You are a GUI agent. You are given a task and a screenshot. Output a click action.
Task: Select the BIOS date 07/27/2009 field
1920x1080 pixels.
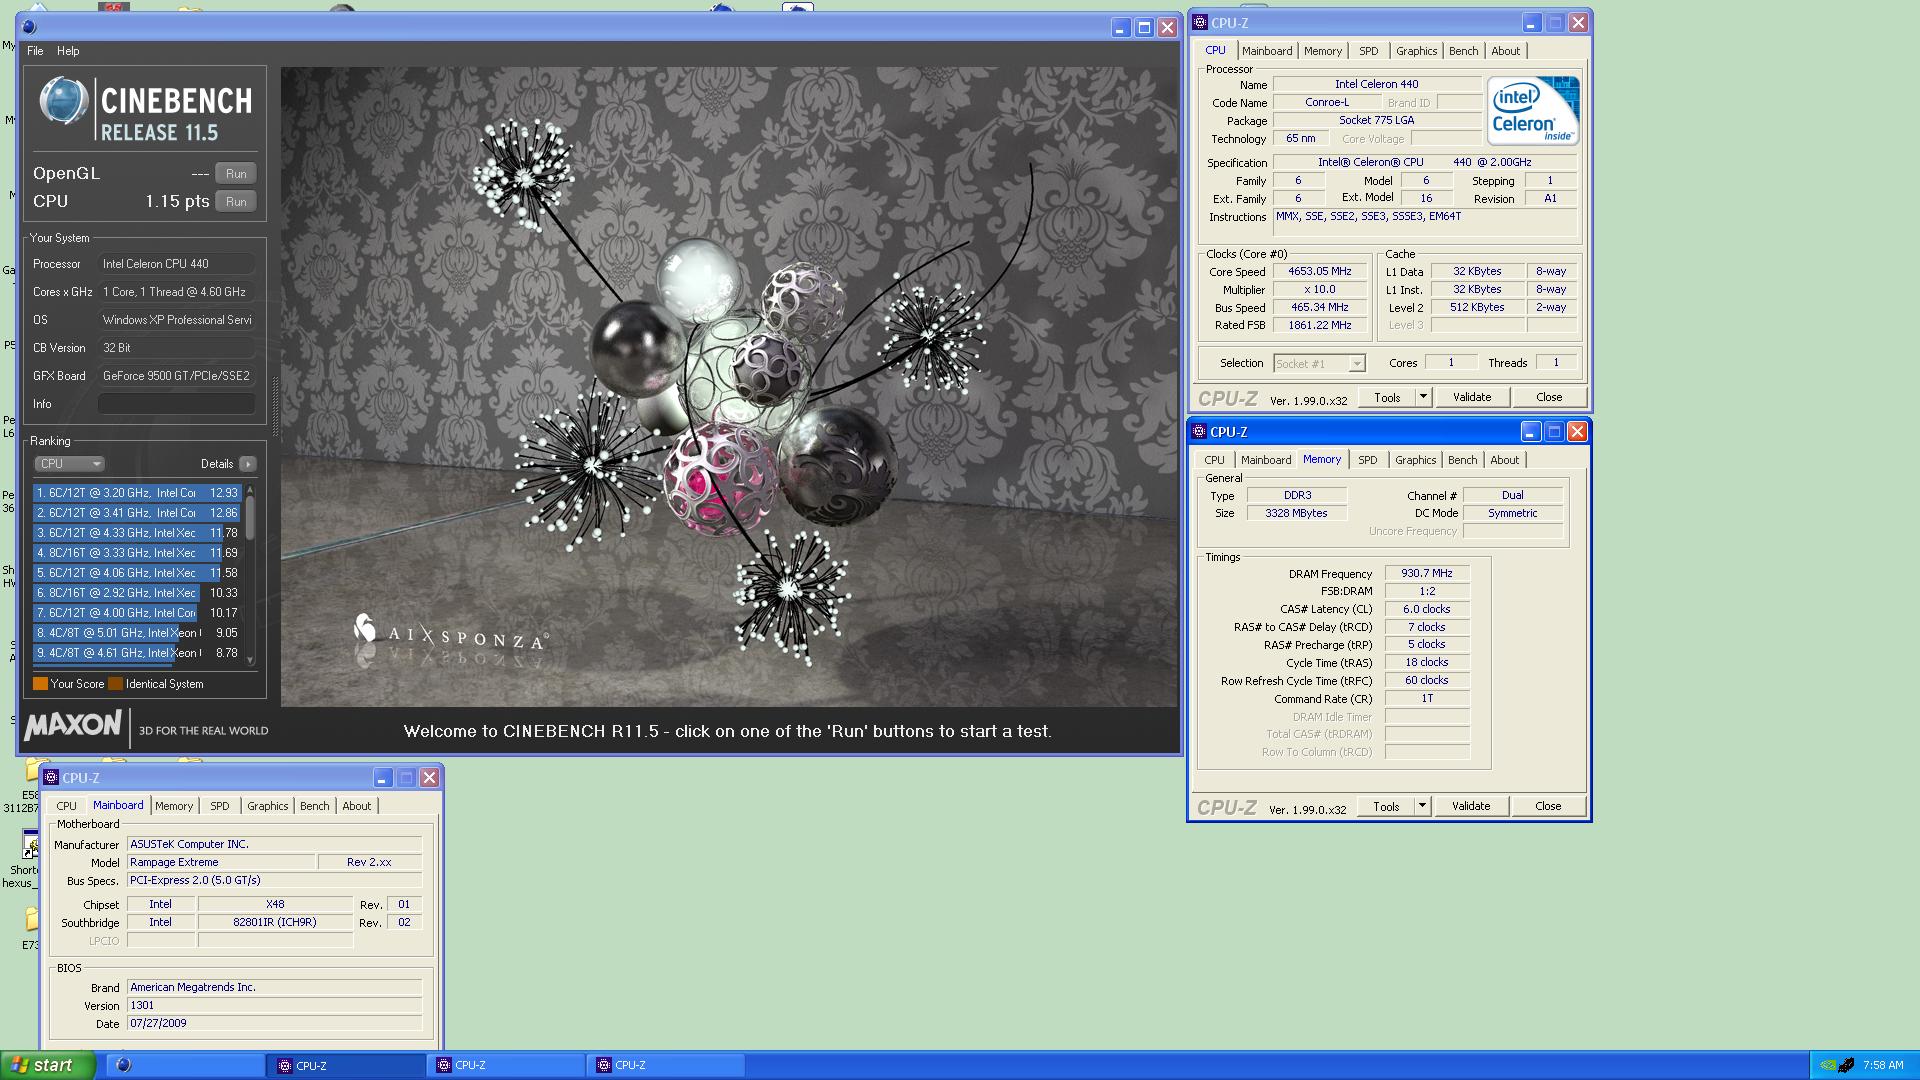[274, 1024]
